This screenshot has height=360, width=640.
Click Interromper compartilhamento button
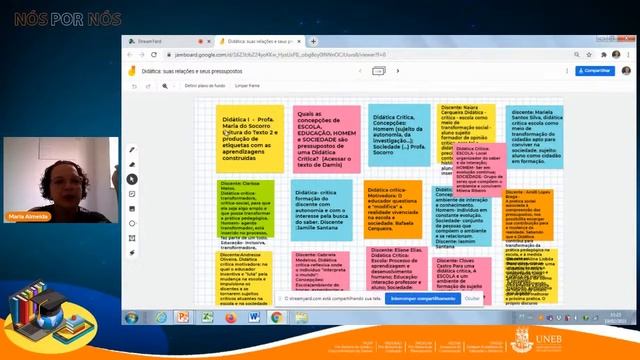[x=423, y=298]
